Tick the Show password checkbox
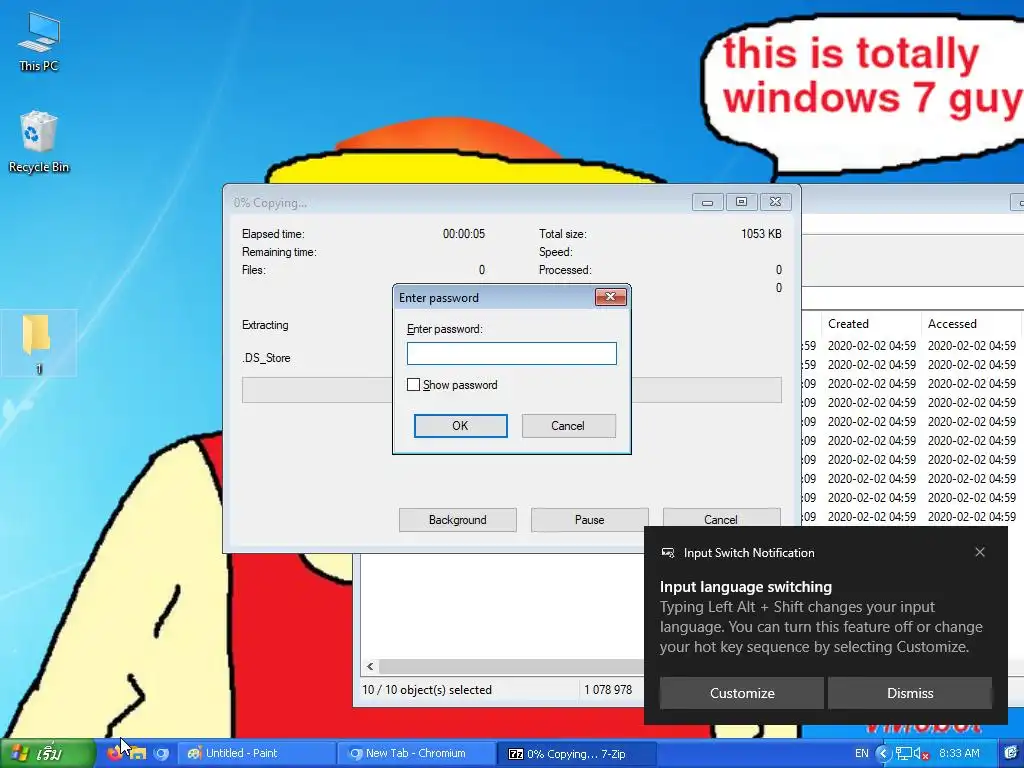This screenshot has height=768, width=1024. click(413, 385)
